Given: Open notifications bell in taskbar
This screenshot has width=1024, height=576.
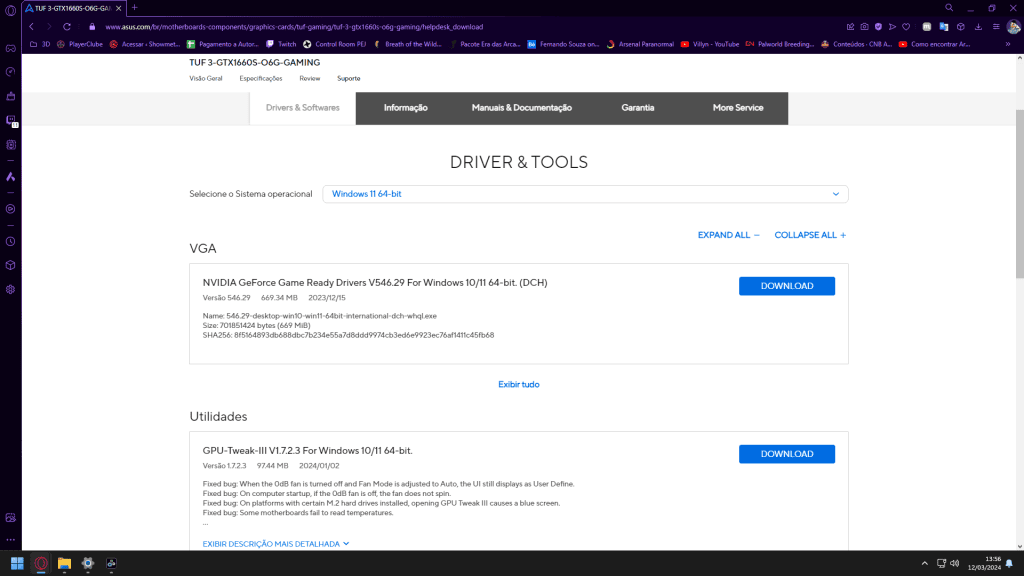Looking at the screenshot, I should click(1009, 564).
